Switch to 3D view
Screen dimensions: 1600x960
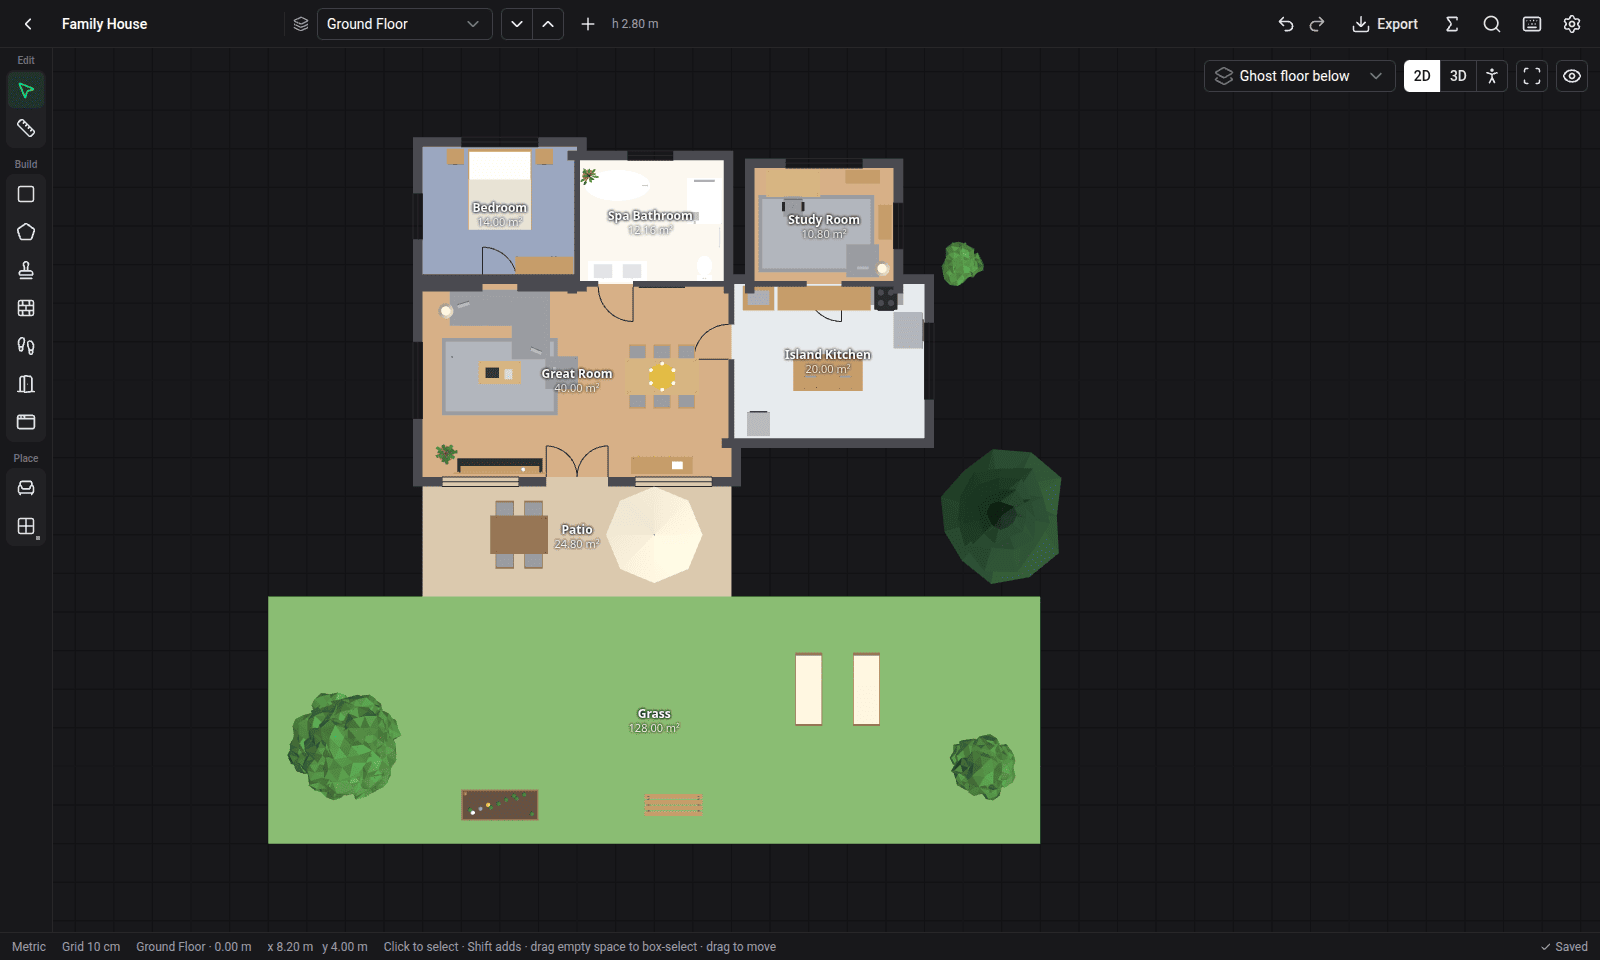click(x=1458, y=76)
